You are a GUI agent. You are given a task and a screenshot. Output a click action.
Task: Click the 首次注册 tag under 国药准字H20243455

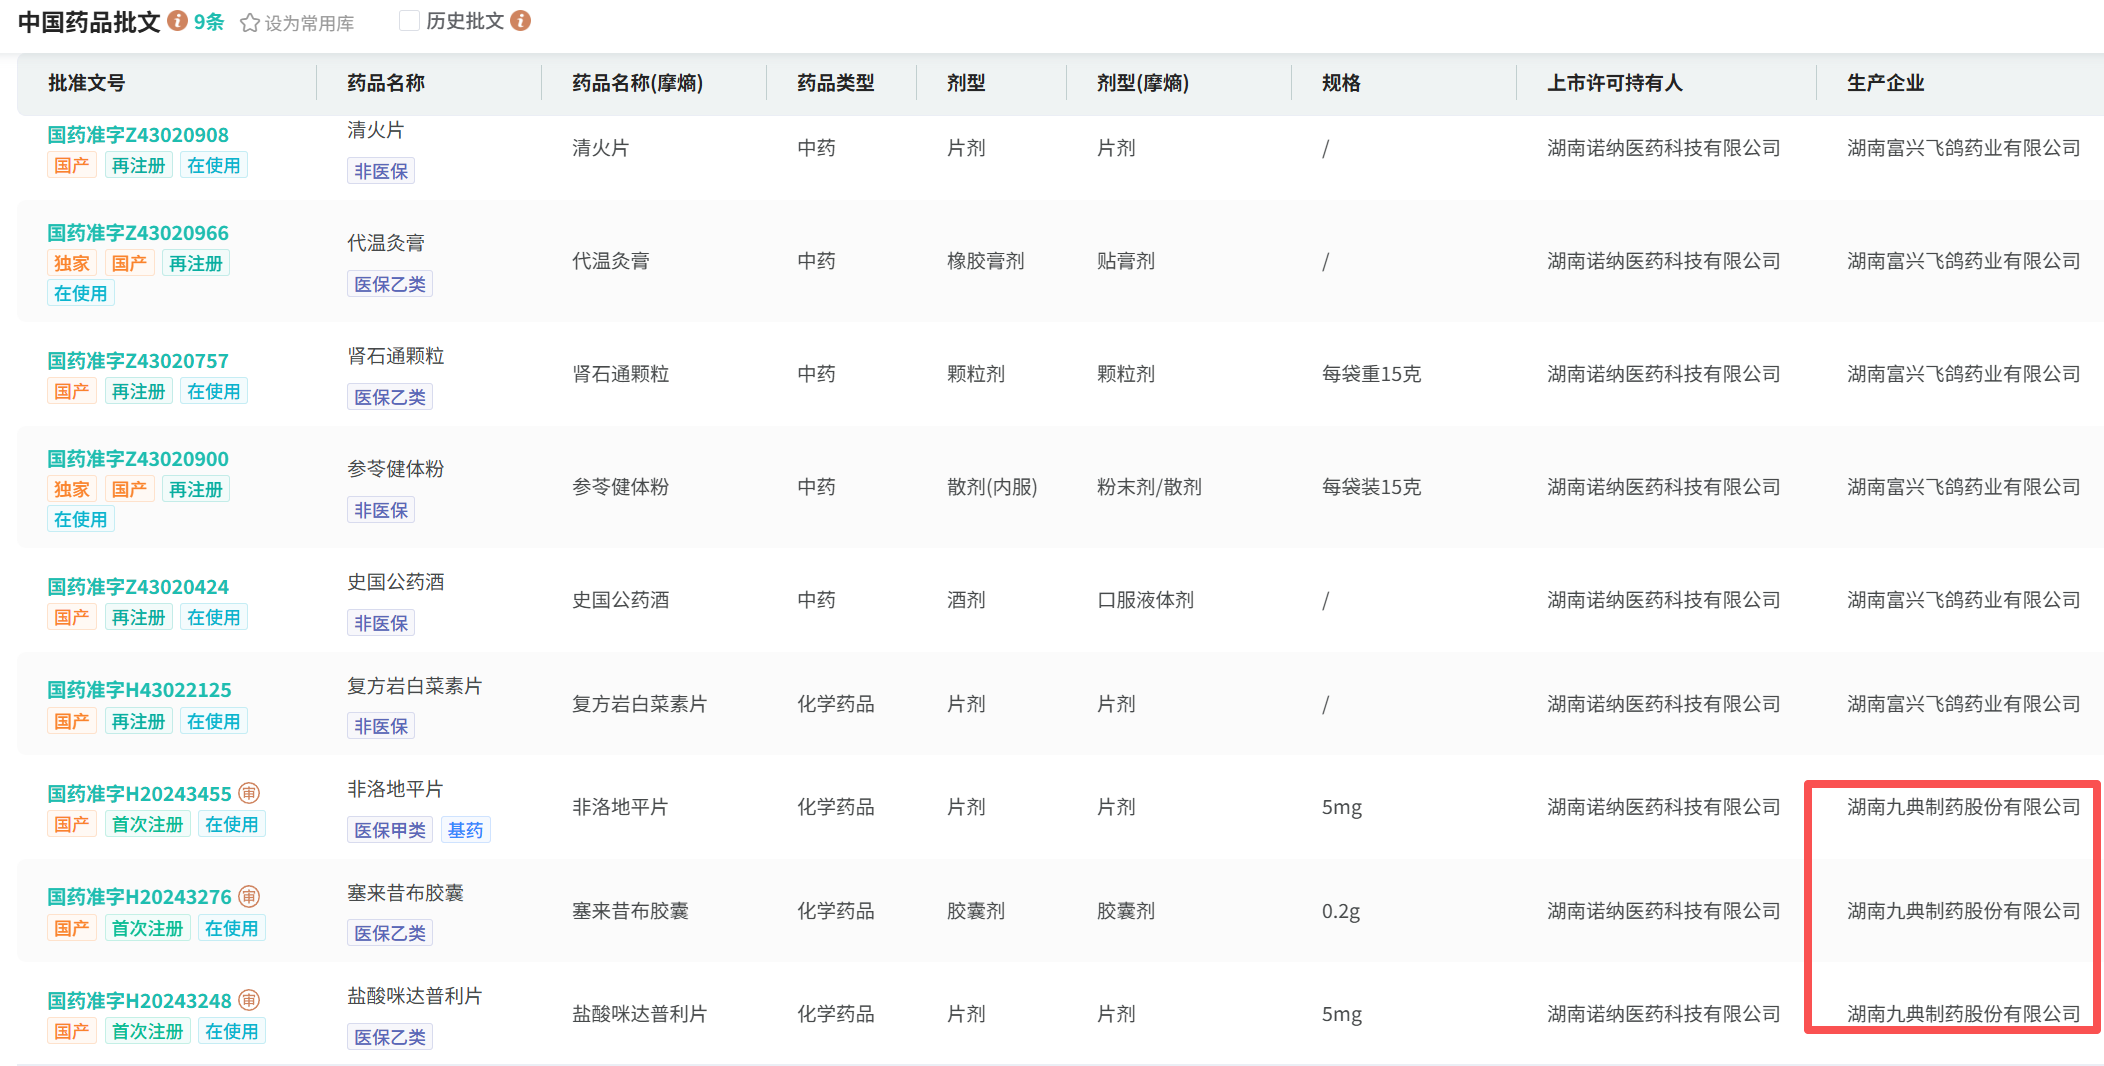(148, 824)
